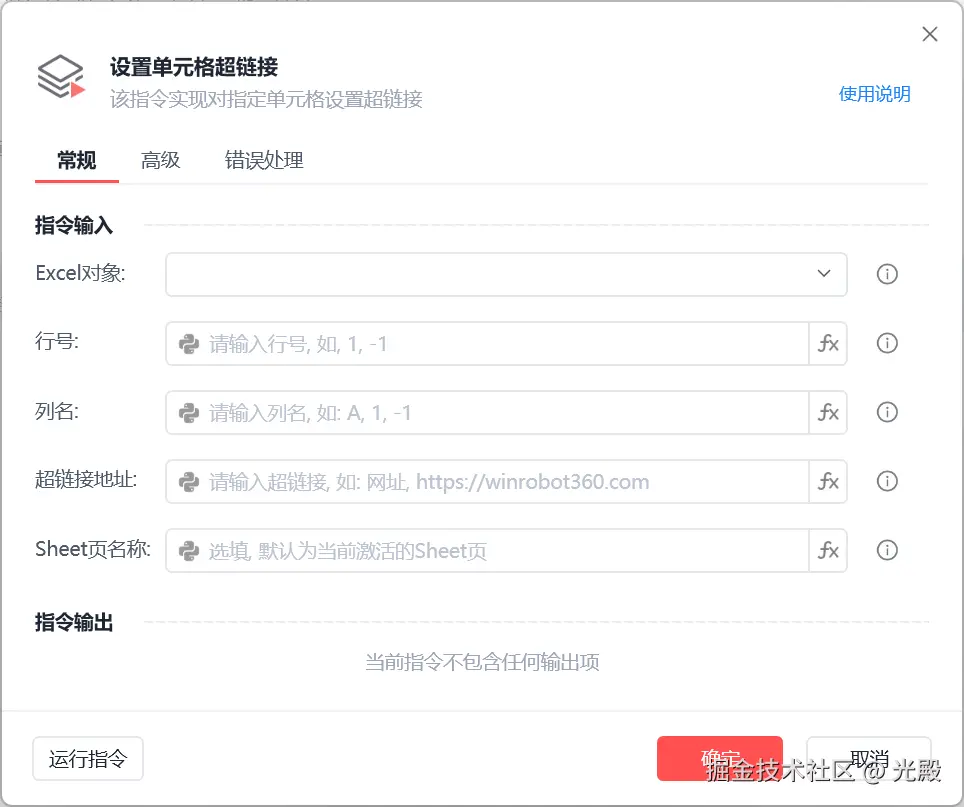Click description 该指令实现对指定单元格设置超链接

(266, 98)
